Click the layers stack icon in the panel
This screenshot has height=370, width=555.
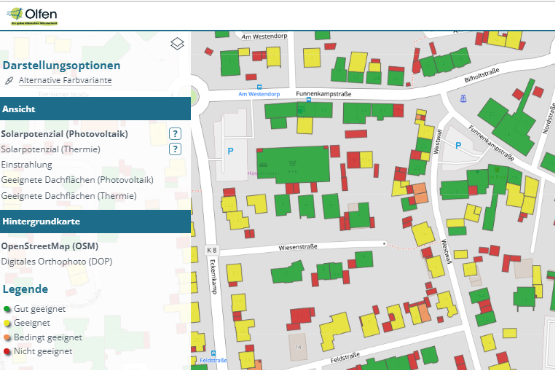177,44
